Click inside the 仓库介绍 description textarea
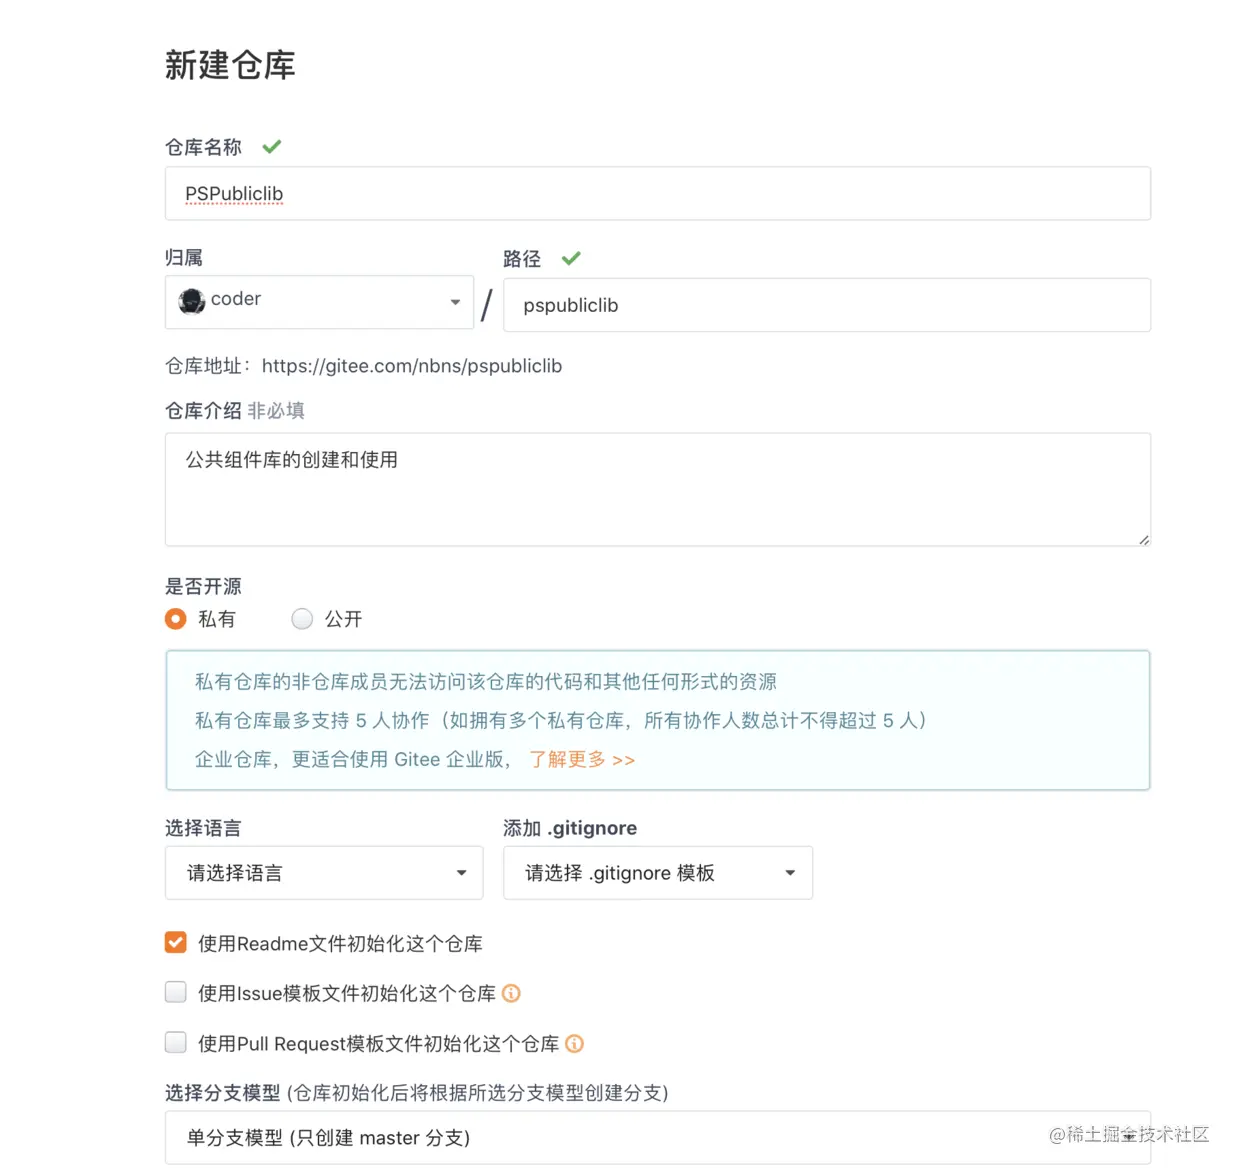The image size is (1240, 1175). tap(657, 490)
